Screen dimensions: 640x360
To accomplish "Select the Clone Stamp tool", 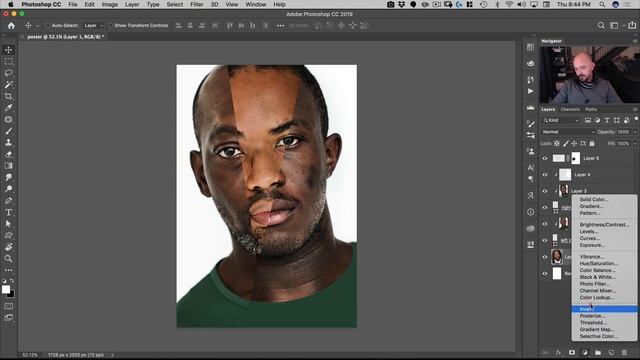I will point(8,143).
